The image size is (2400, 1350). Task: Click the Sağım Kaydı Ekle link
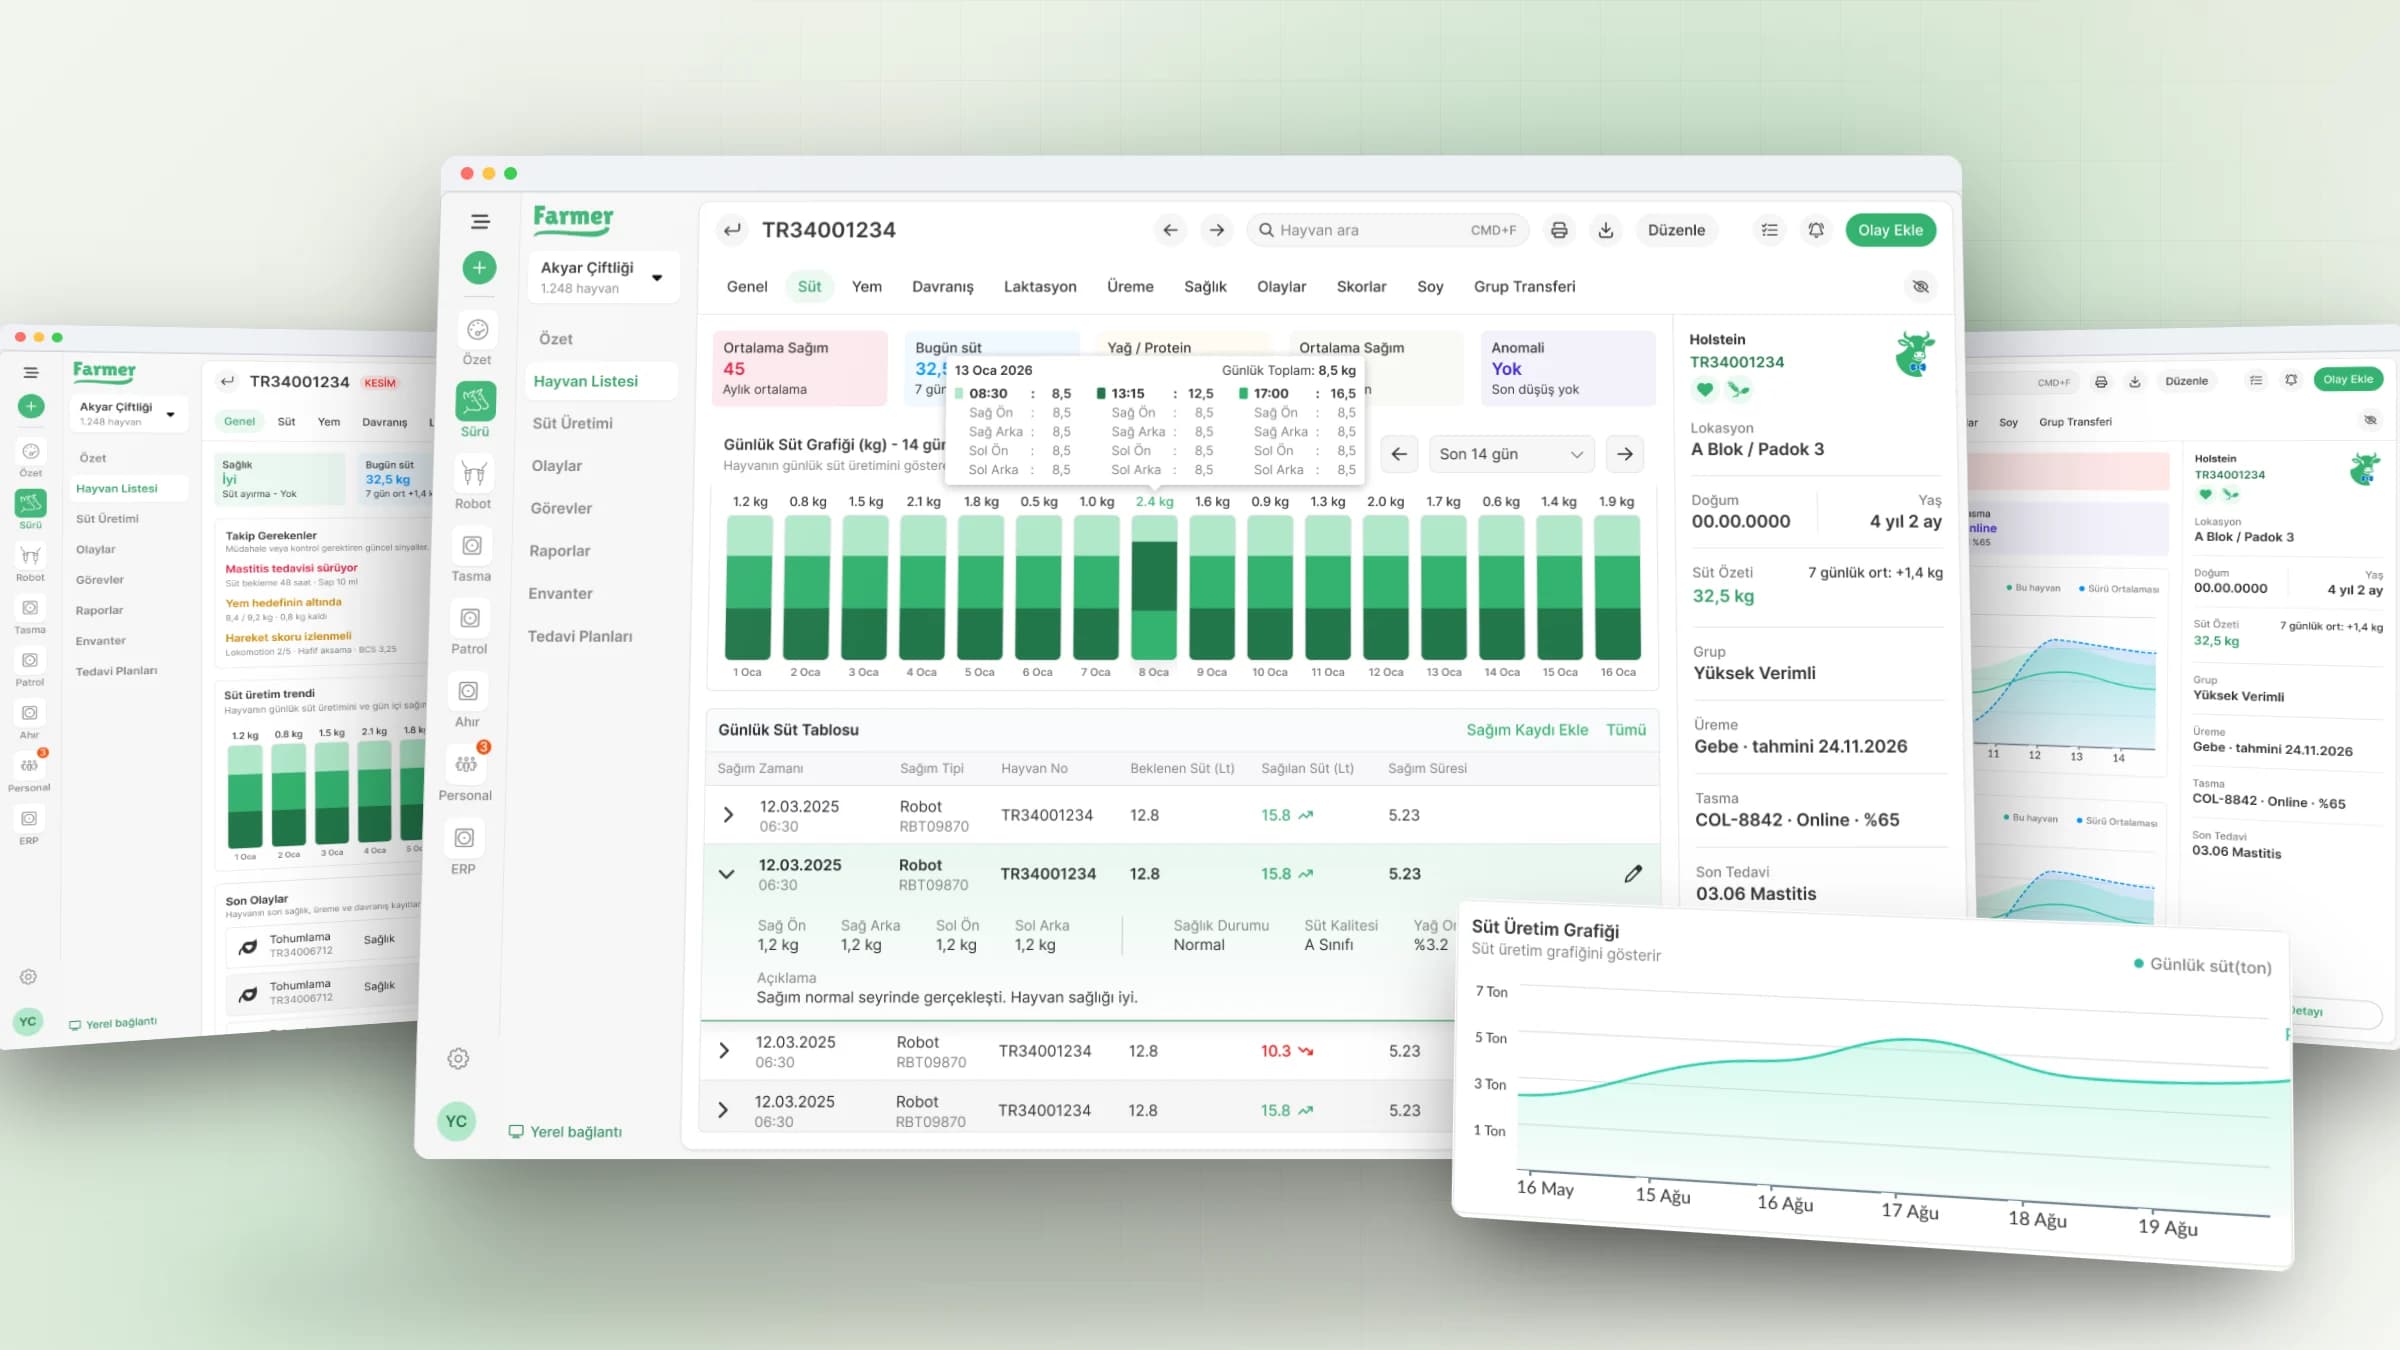(x=1527, y=730)
